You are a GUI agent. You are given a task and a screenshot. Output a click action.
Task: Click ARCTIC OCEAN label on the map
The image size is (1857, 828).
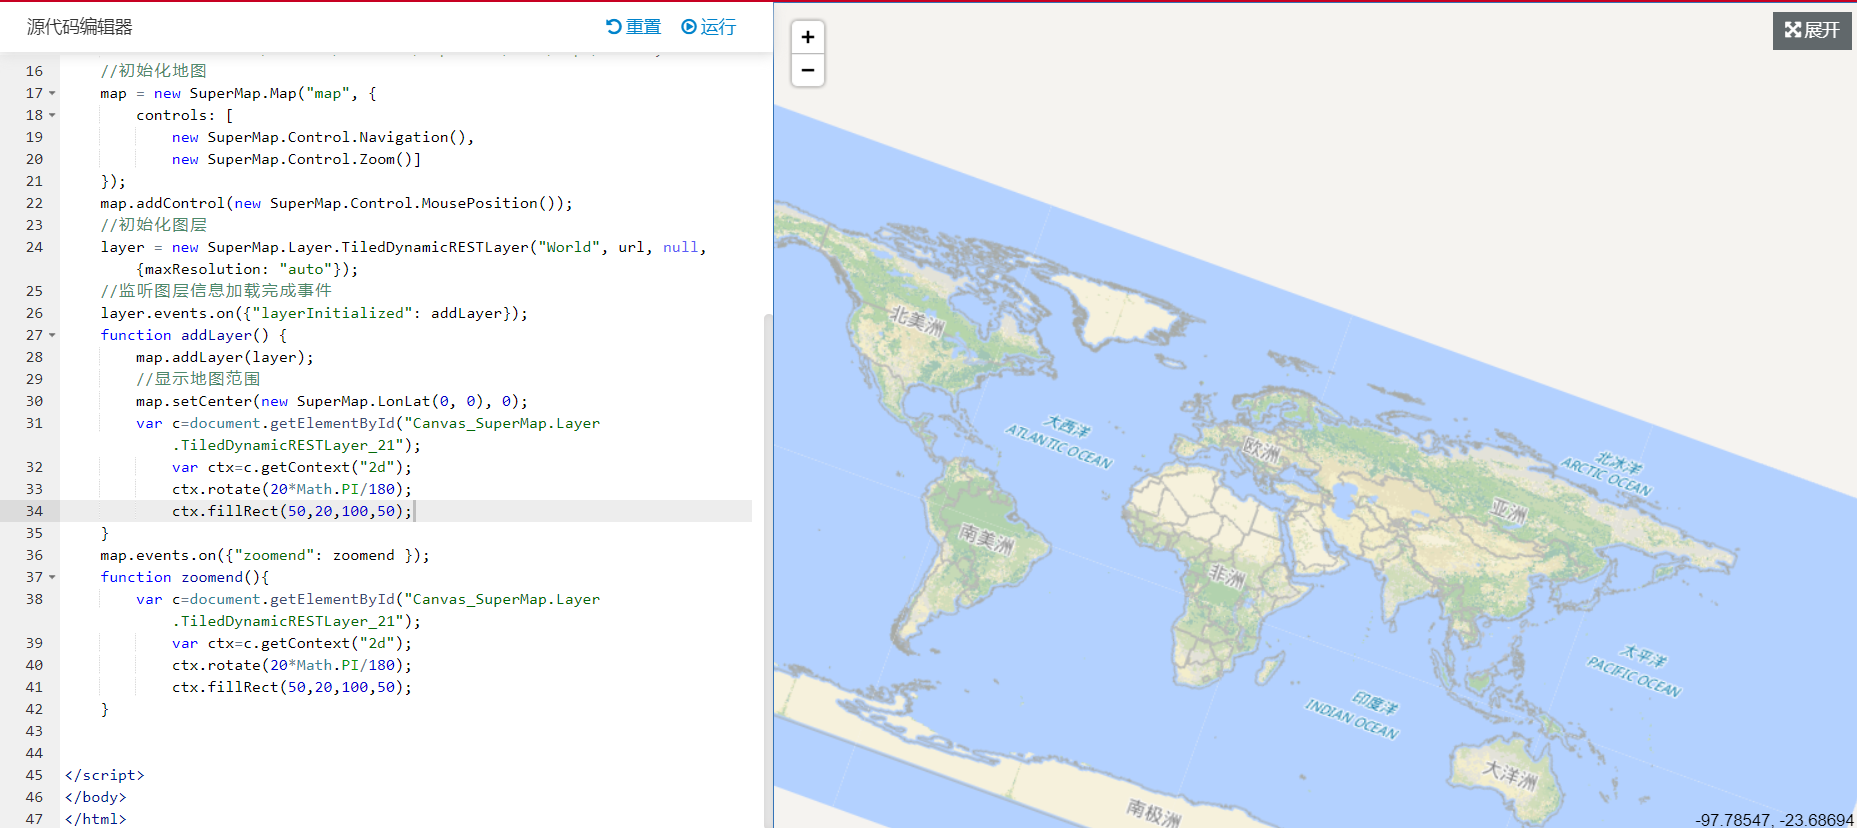point(1607,477)
